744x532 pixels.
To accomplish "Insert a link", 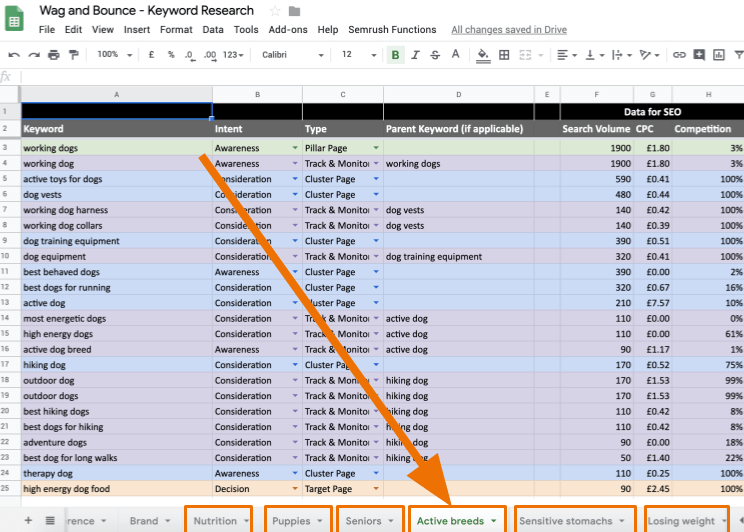I will point(679,55).
